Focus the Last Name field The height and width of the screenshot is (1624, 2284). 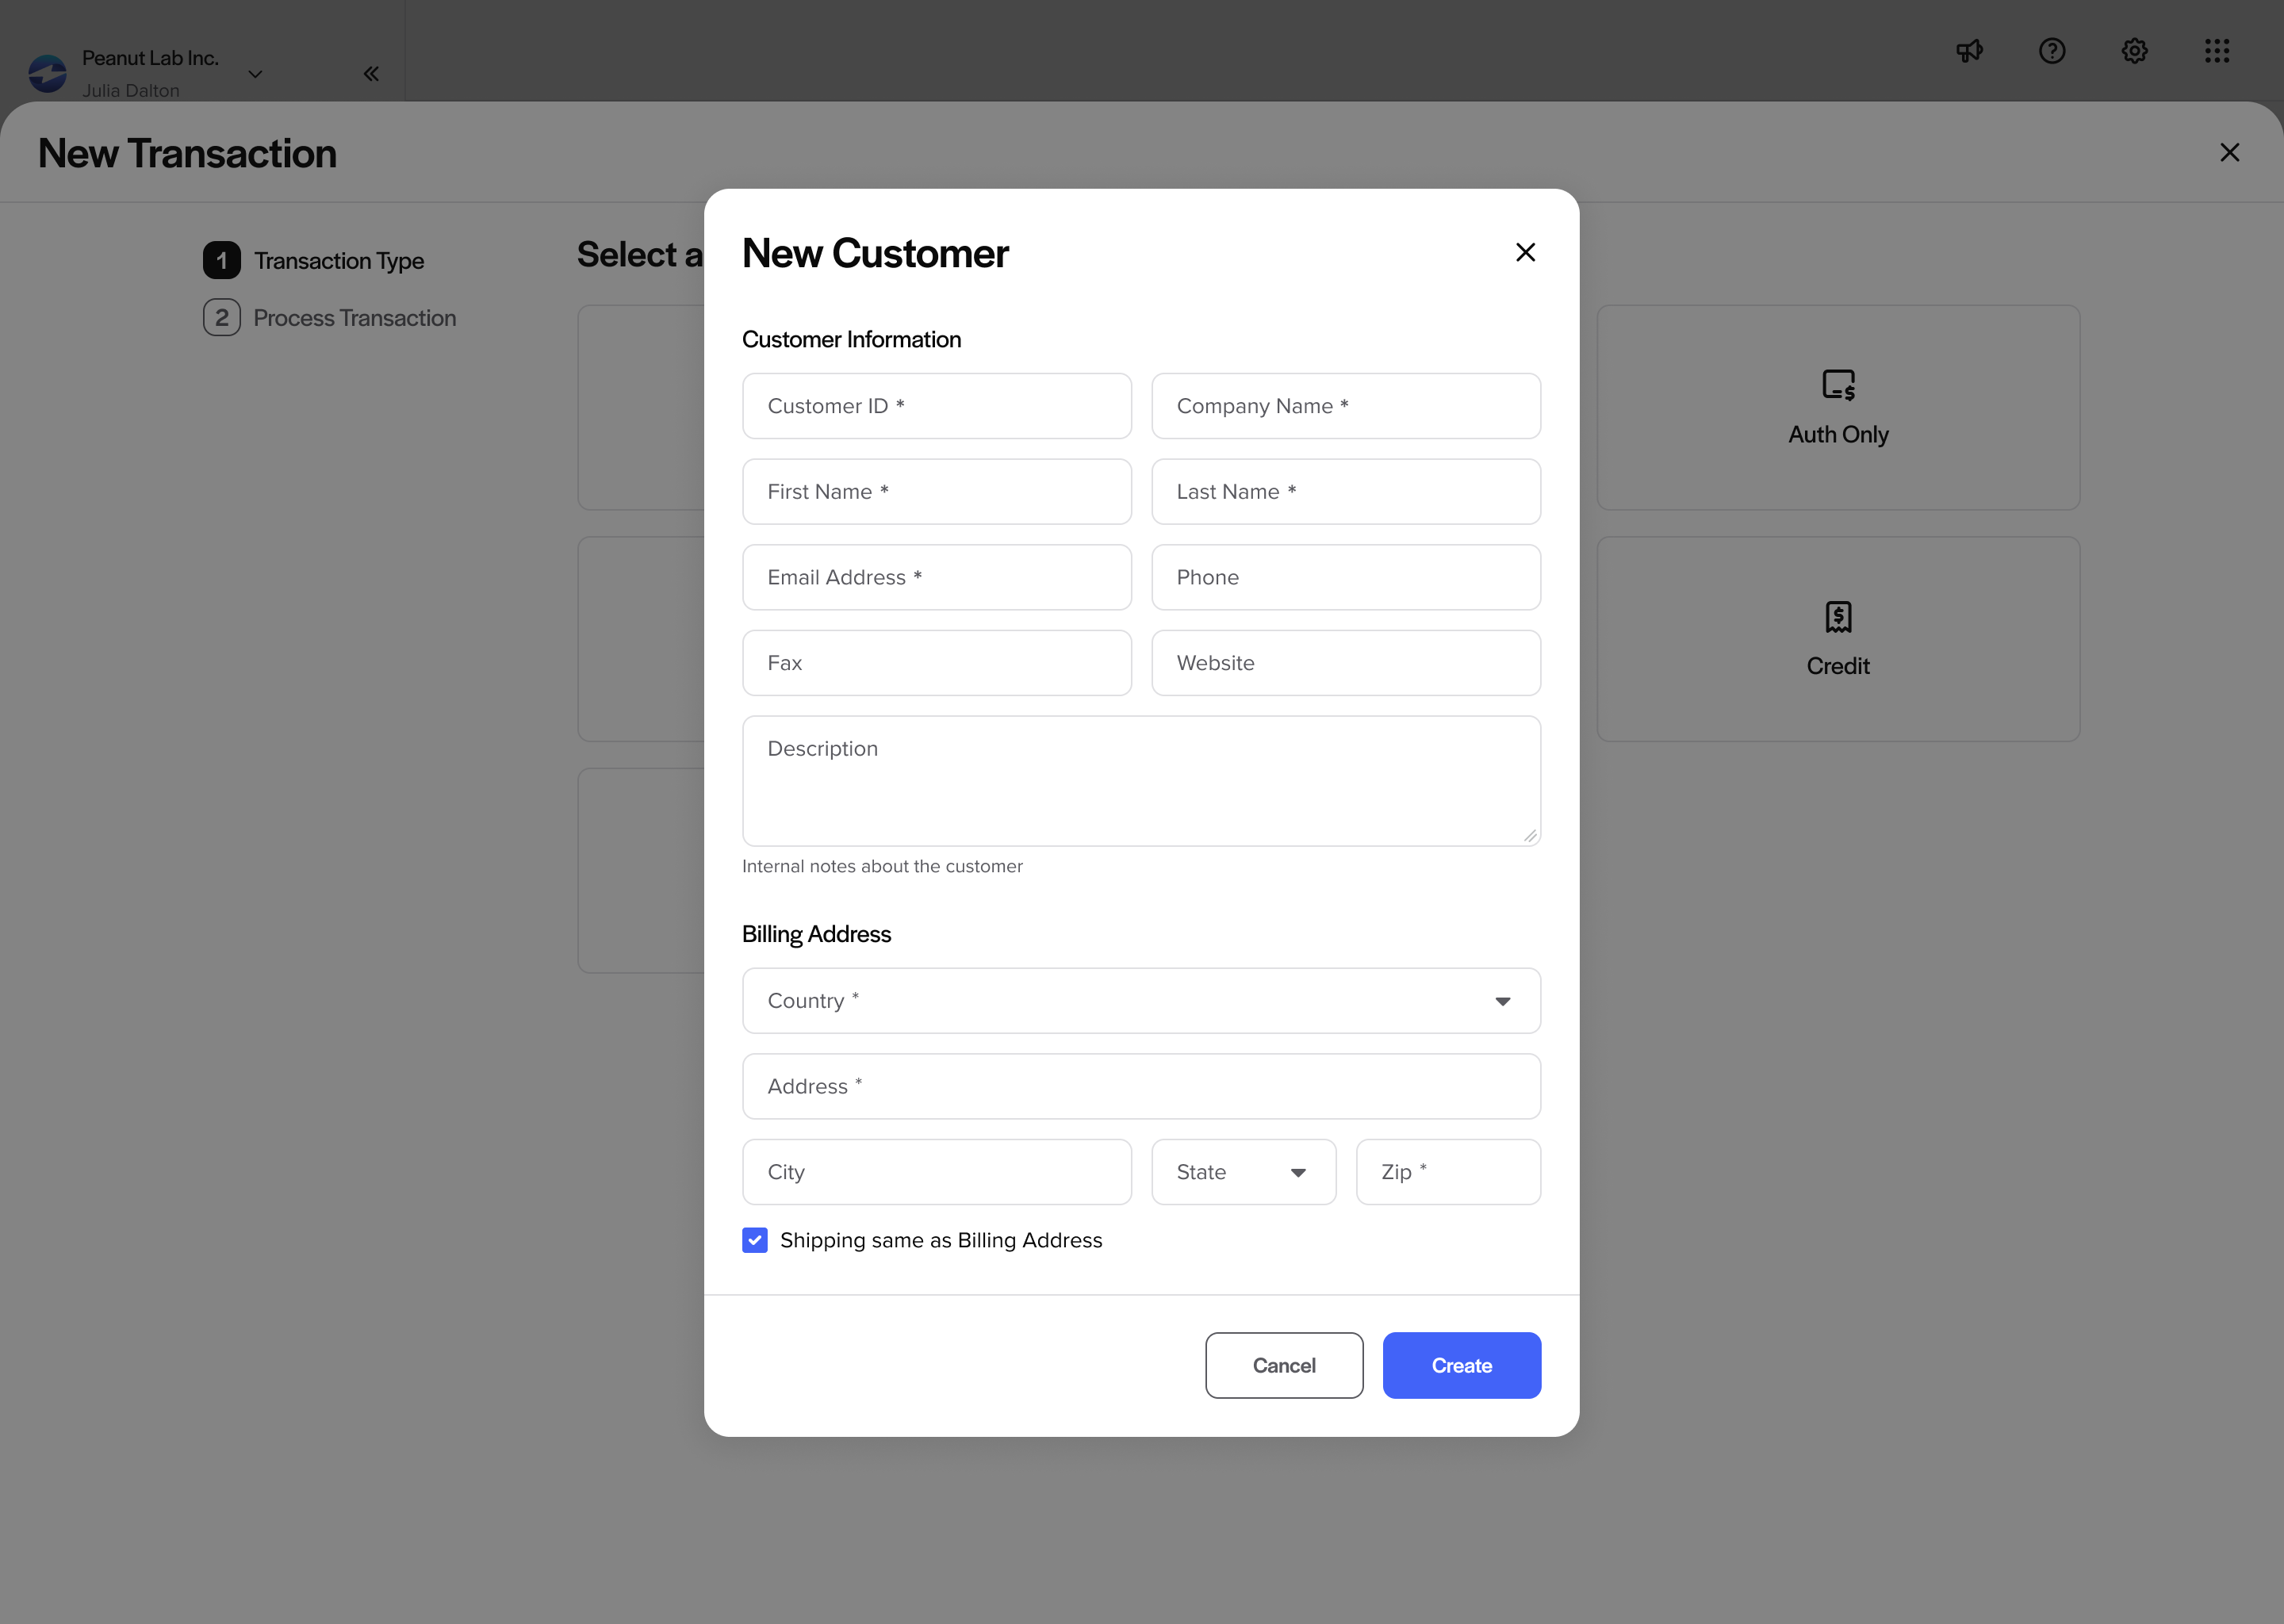pyautogui.click(x=1346, y=492)
